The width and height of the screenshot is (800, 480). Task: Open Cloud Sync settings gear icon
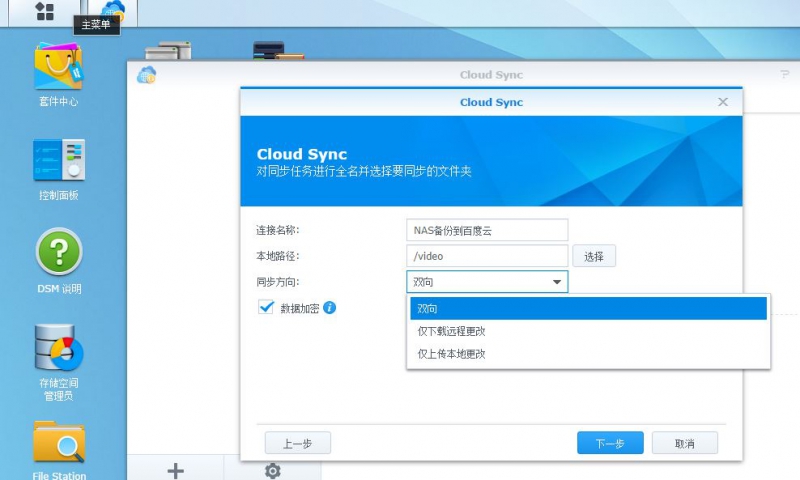click(272, 470)
